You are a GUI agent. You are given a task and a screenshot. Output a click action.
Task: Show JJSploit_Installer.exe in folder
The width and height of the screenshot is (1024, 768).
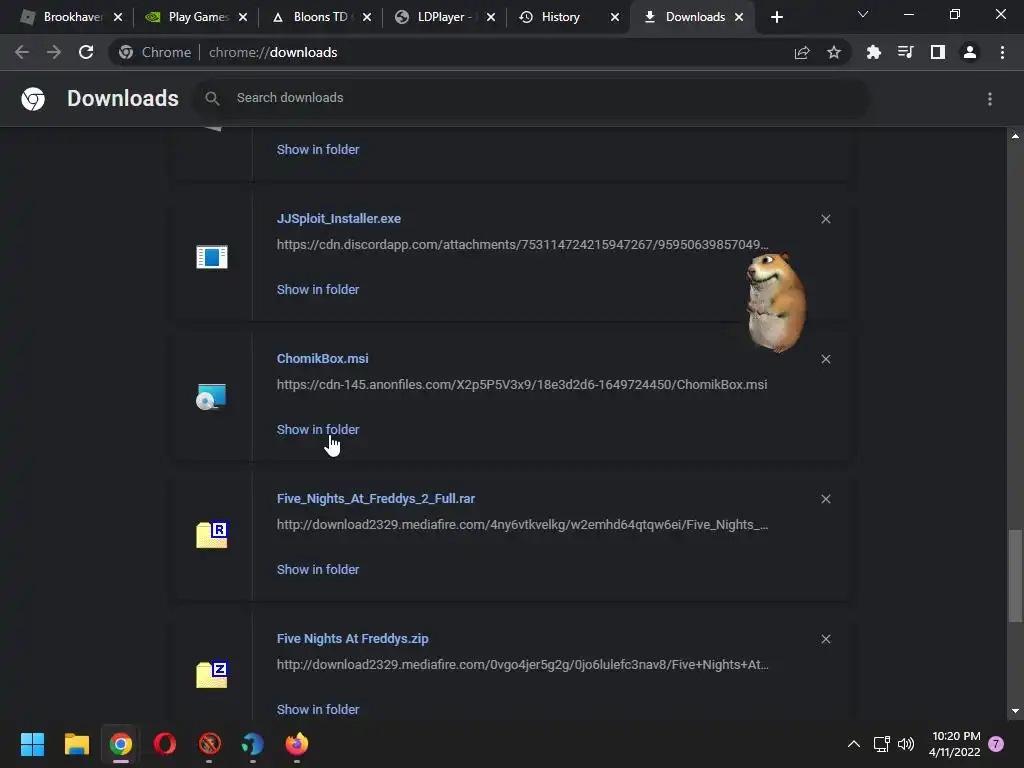point(317,289)
